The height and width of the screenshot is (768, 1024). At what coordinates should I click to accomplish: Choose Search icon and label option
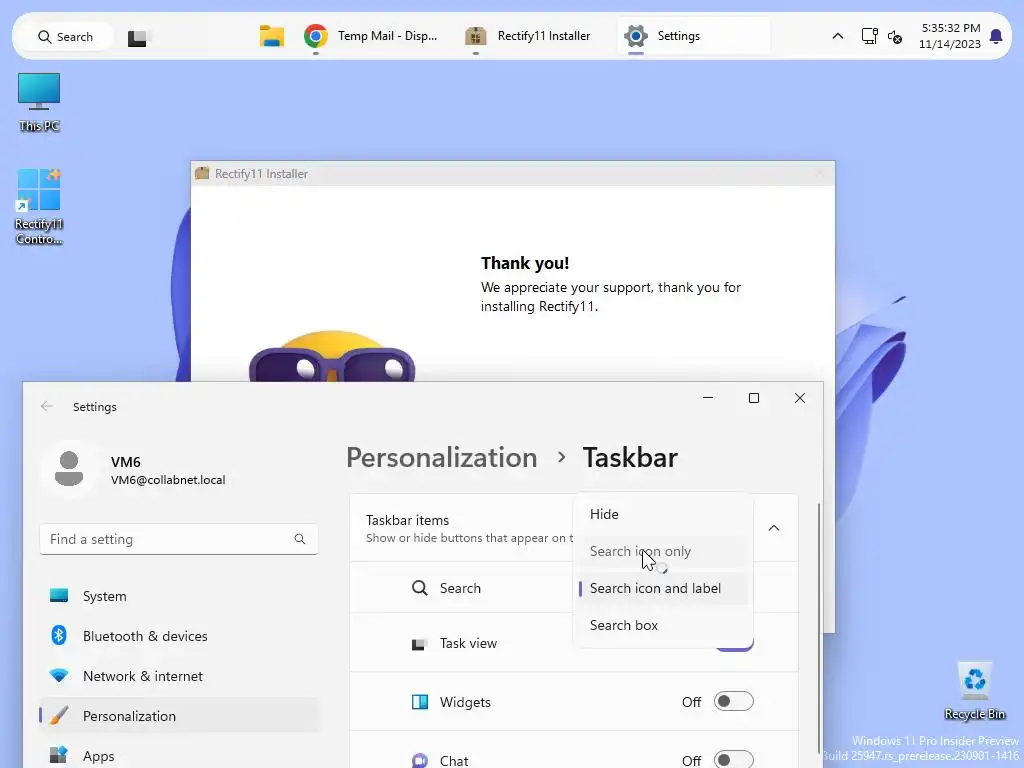click(663, 588)
